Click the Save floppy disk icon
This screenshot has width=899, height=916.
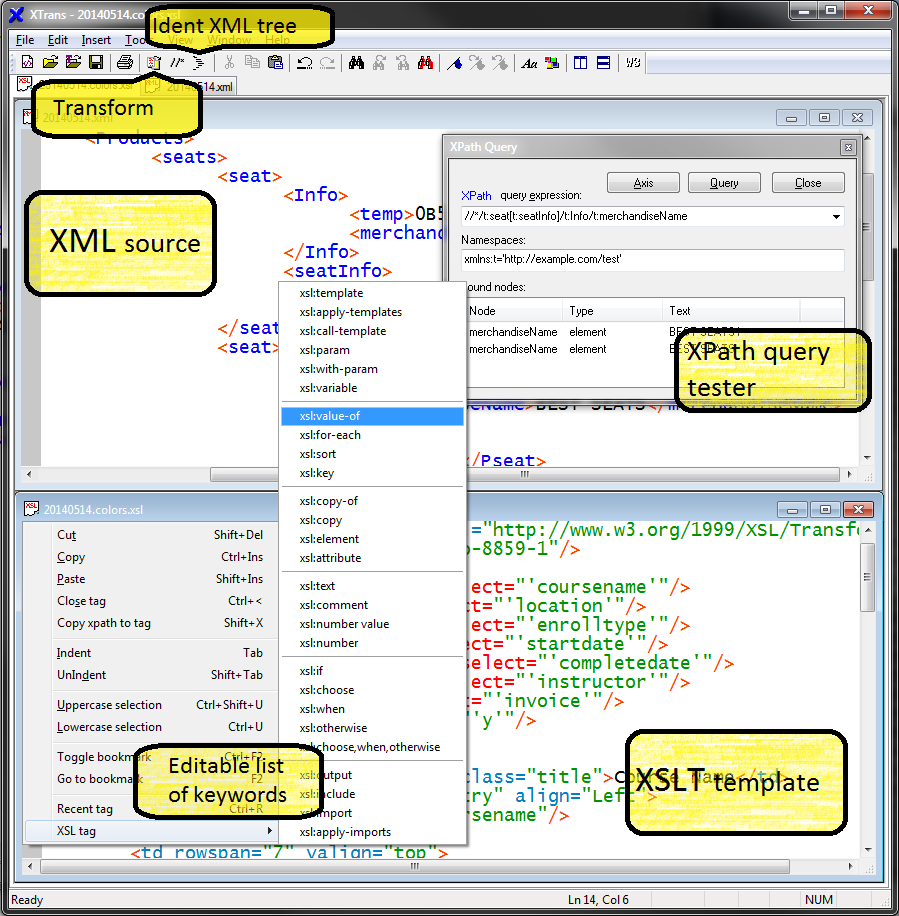click(96, 63)
